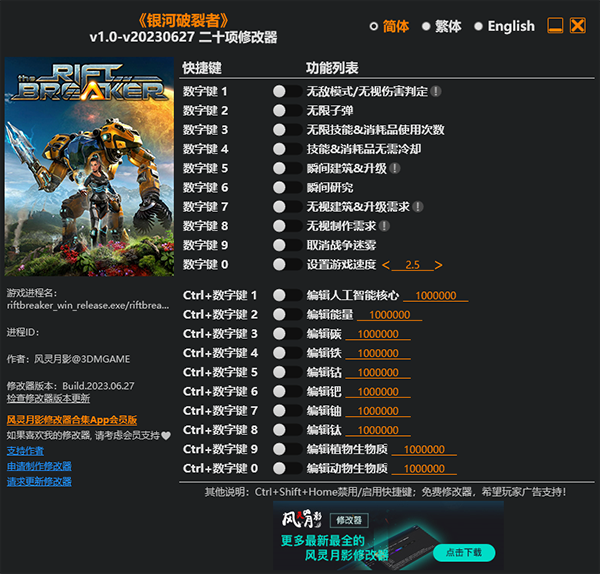Edit 编辑钛 value field
Viewport: 600px width, 574px height.
pyautogui.click(x=378, y=430)
